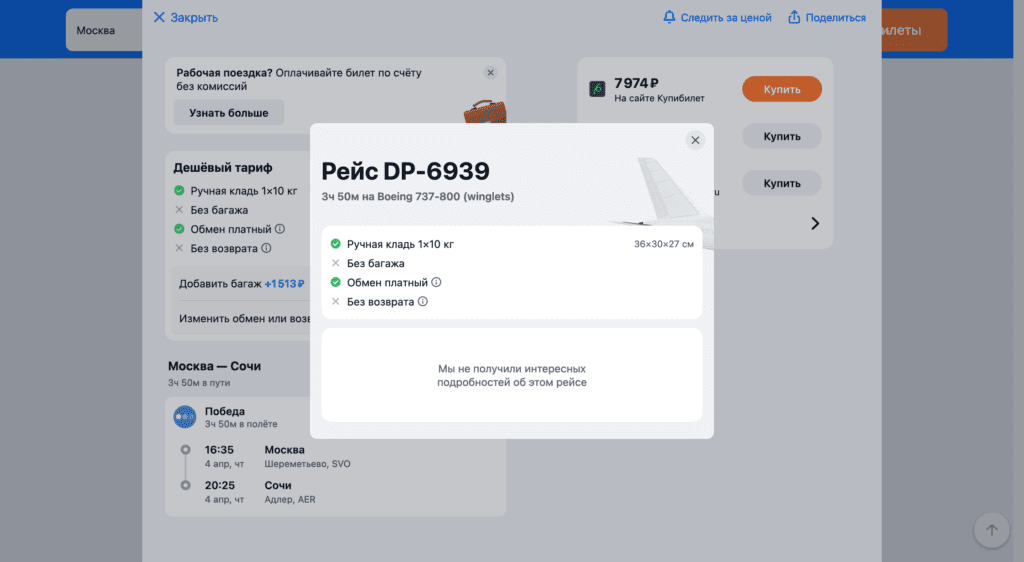Click the scroll-to-top arrow button
1024x562 pixels.
pos(991,530)
